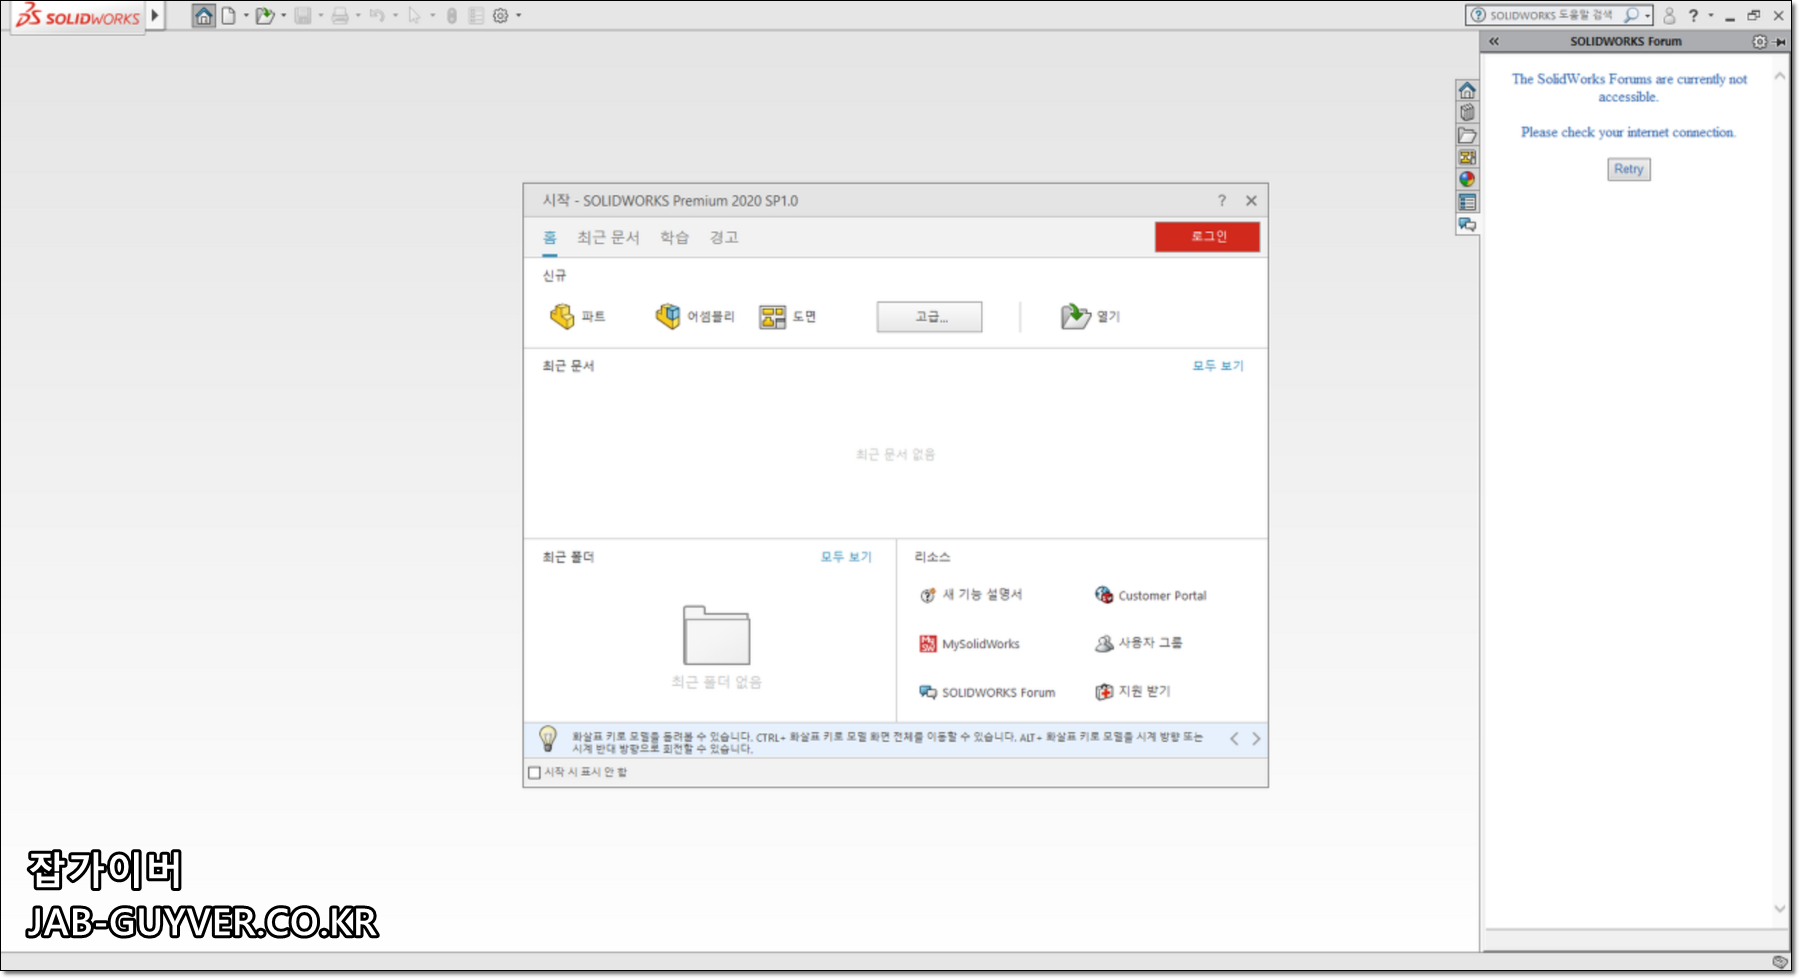Click the magnifier search icon in help box
Image resolution: width=1800 pixels, height=979 pixels.
click(x=1632, y=15)
